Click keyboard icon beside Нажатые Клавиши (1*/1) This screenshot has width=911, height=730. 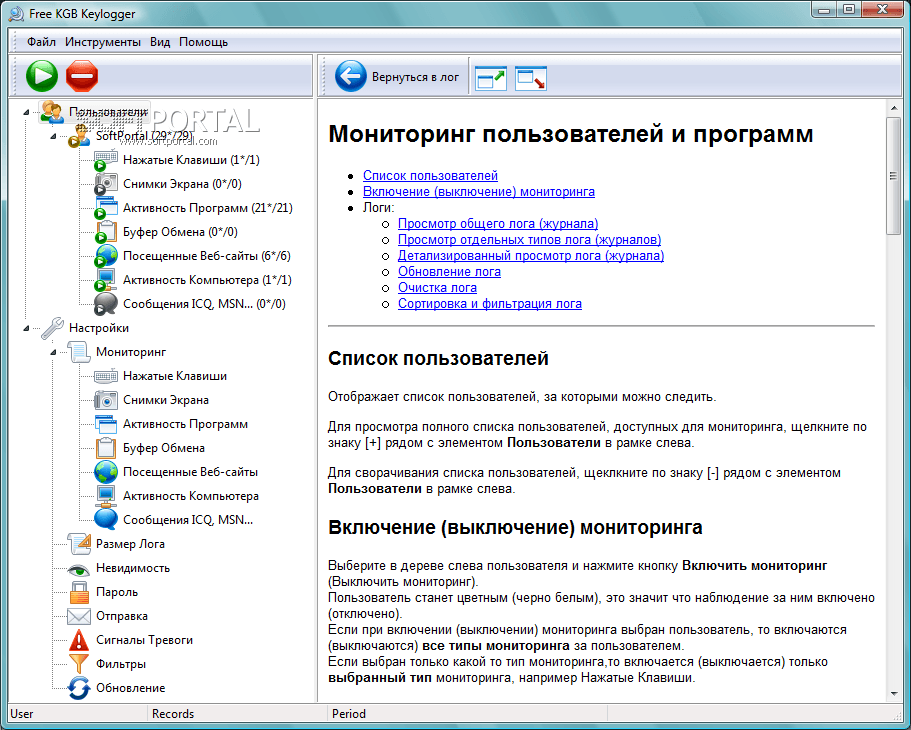pos(106,160)
